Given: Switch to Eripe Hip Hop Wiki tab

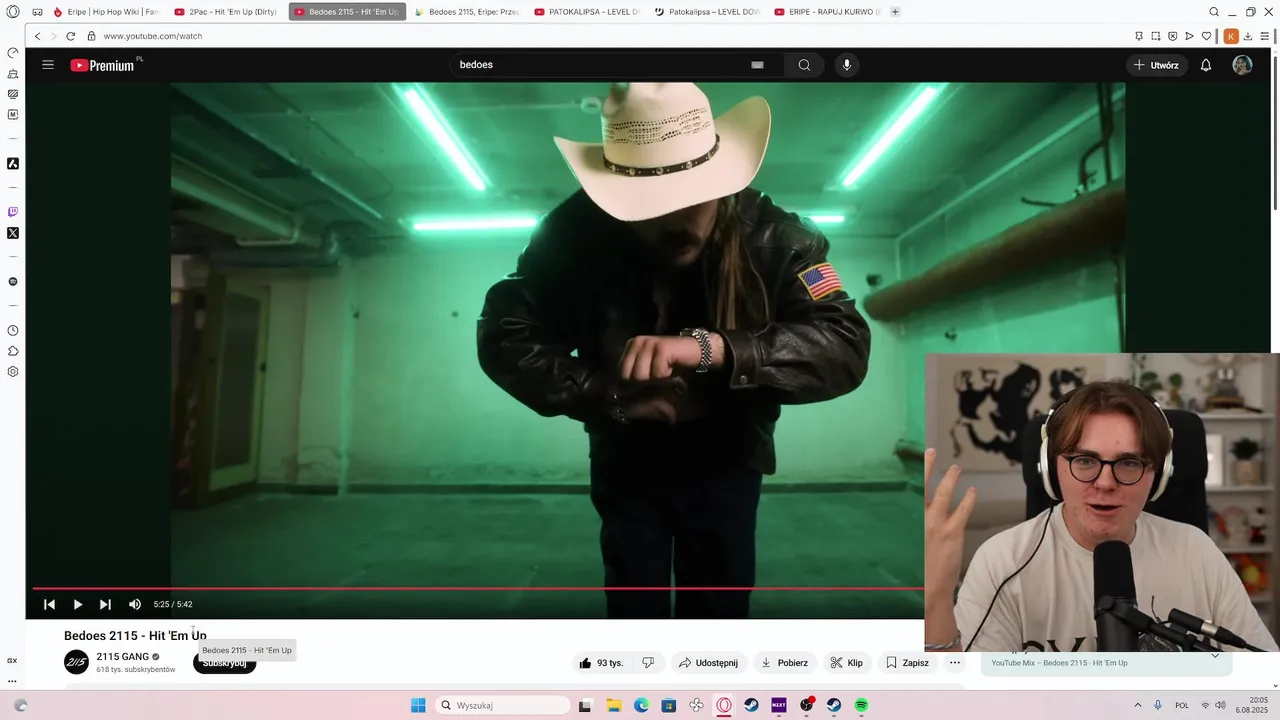Looking at the screenshot, I should tap(105, 12).
